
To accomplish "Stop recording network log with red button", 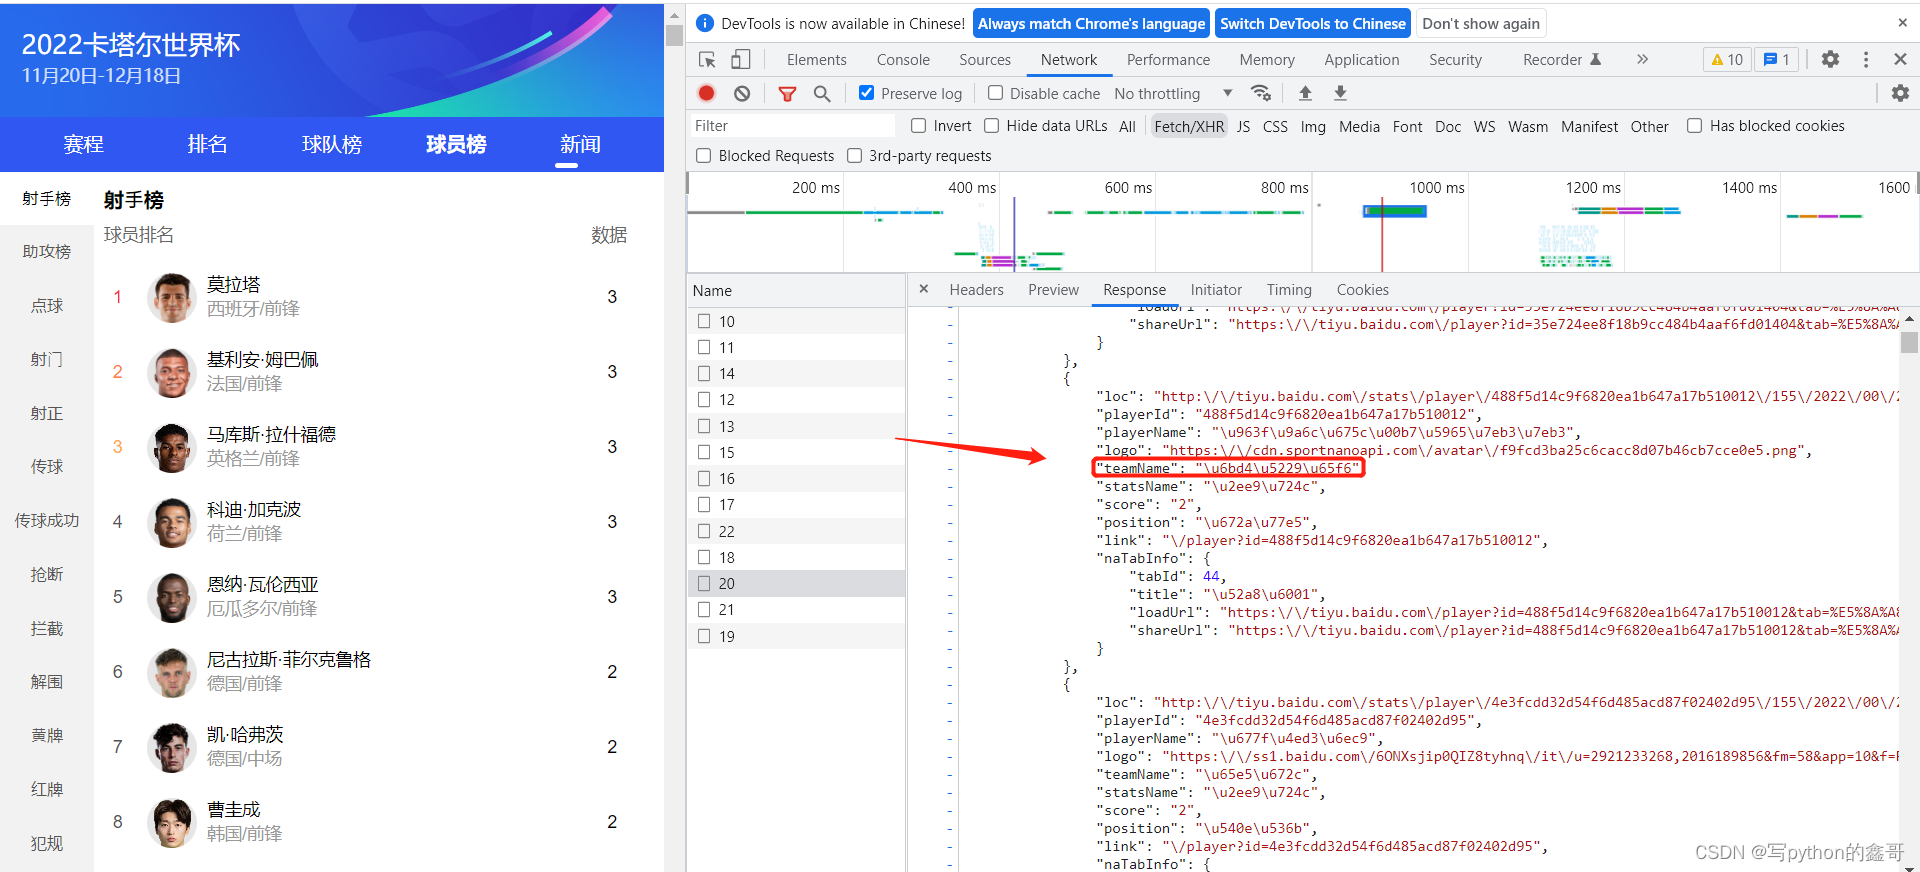I will [707, 93].
